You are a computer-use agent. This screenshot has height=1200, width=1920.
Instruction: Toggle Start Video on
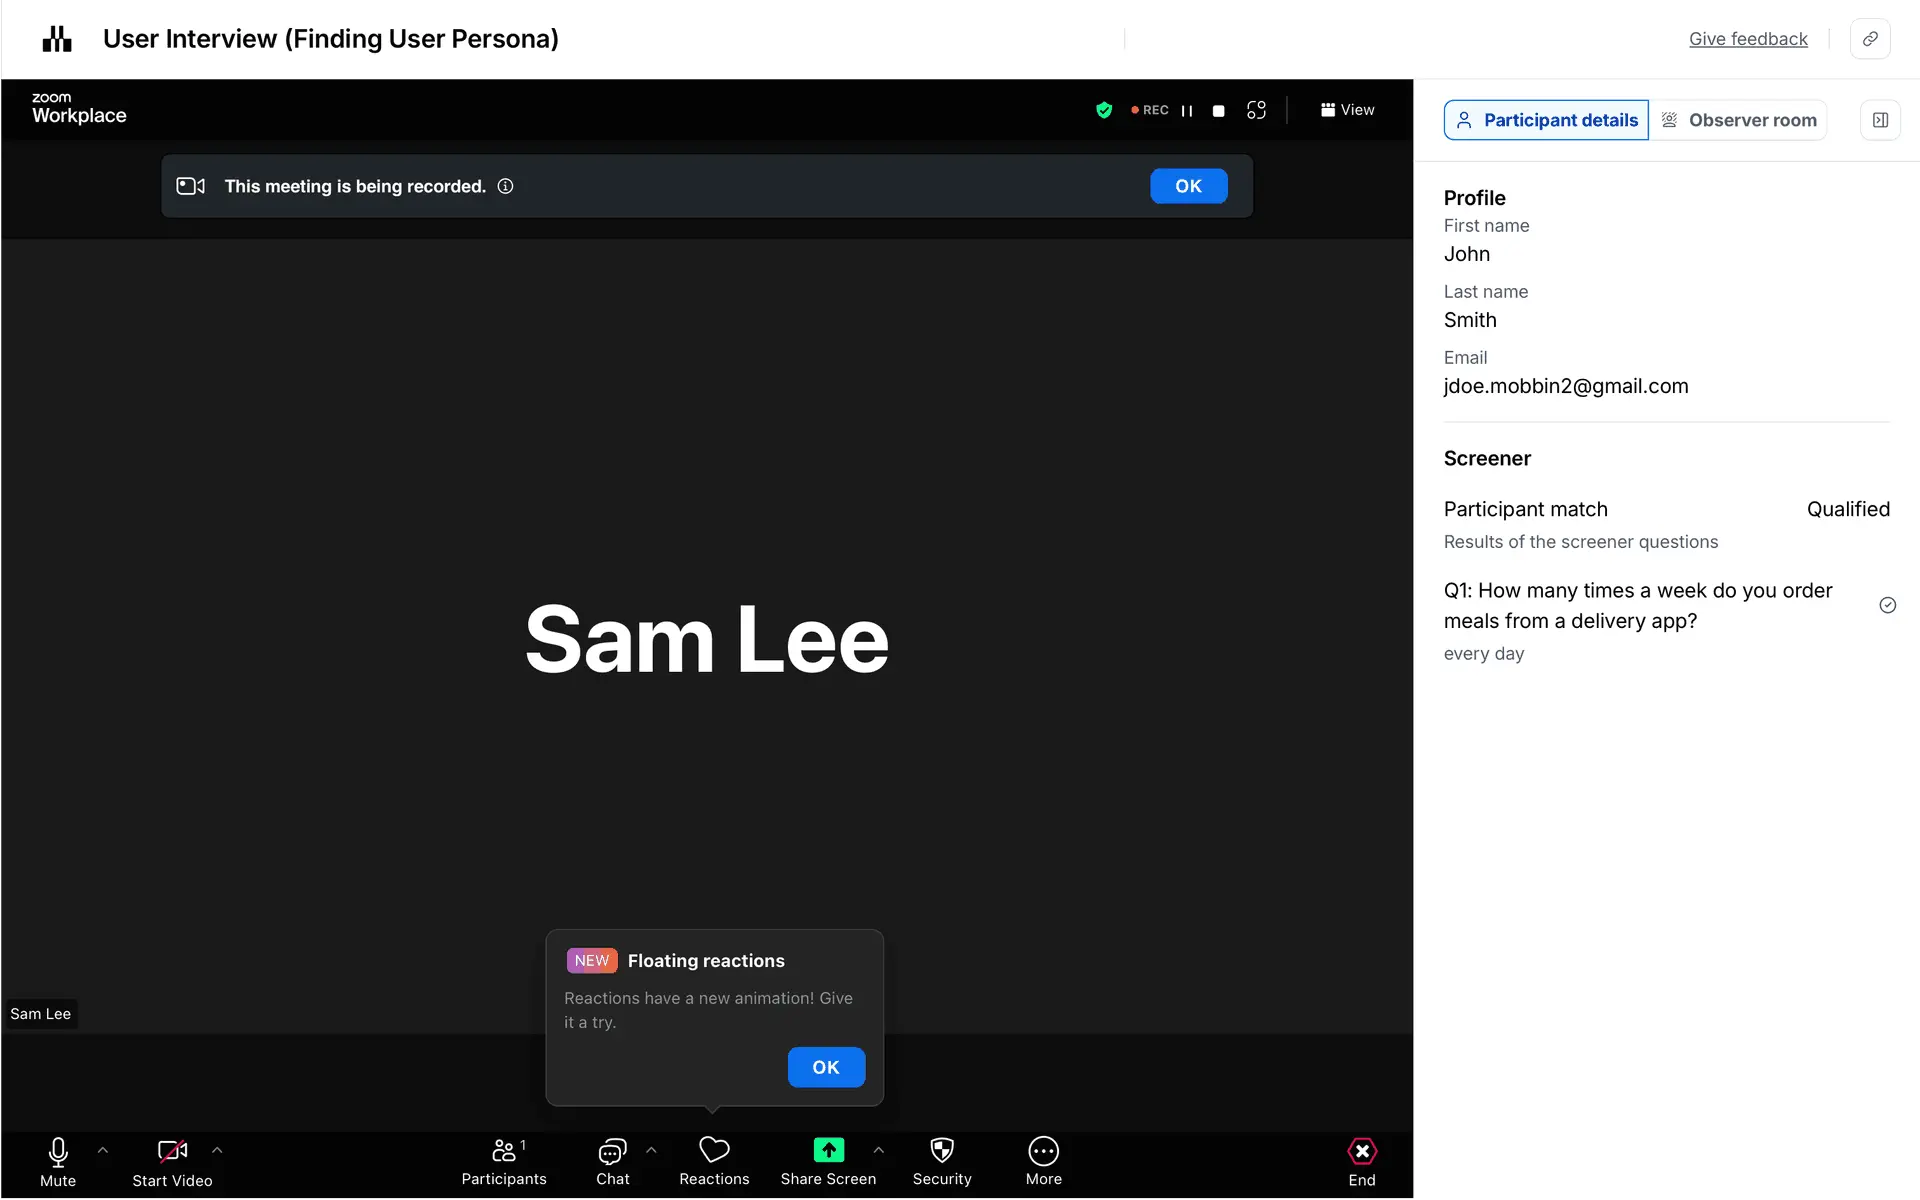tap(172, 1161)
